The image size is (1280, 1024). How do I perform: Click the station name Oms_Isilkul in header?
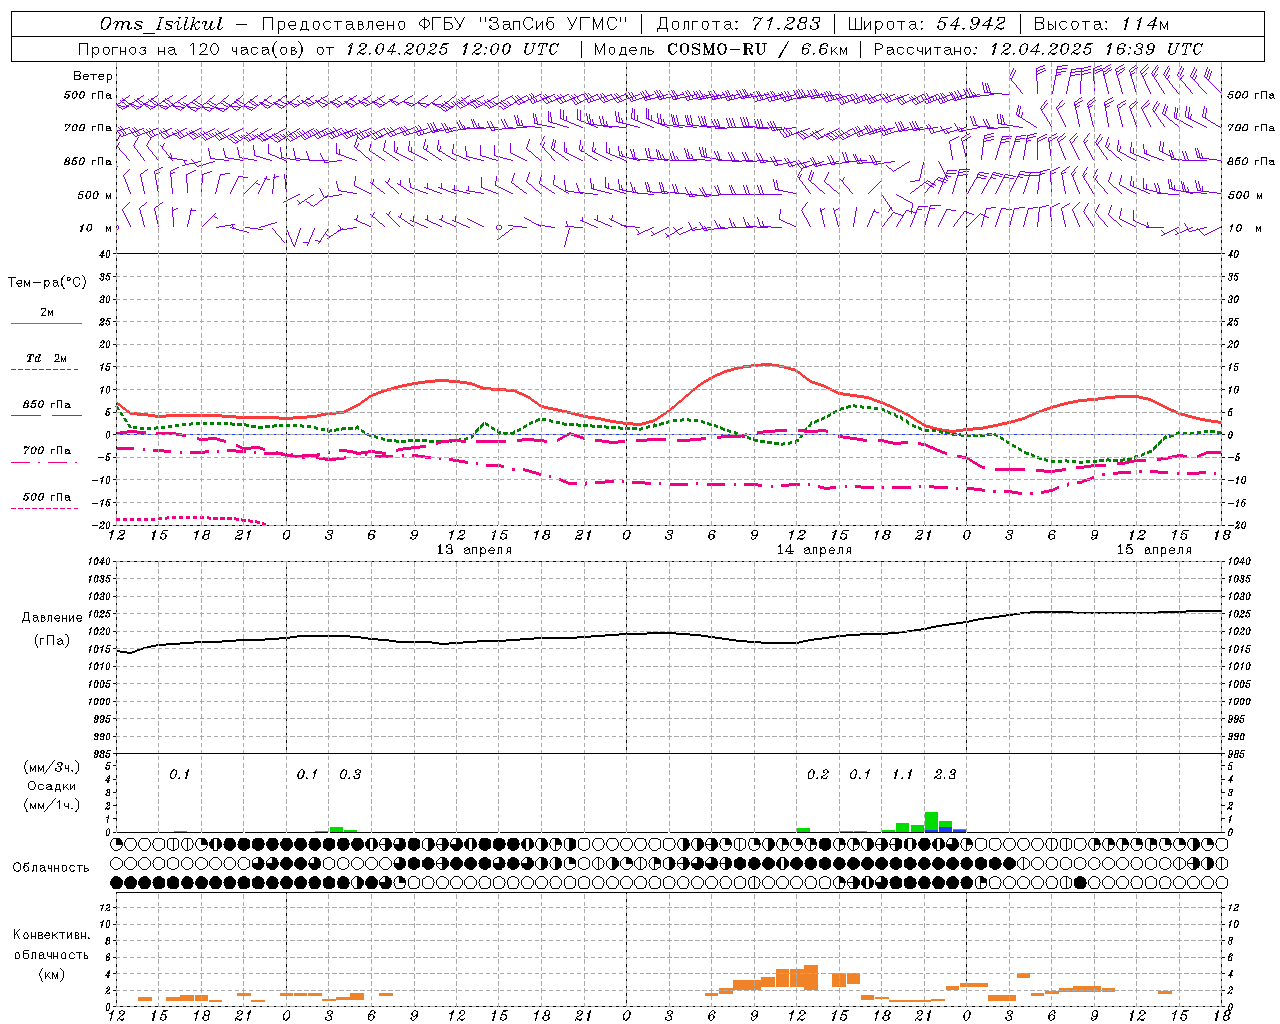click(162, 24)
